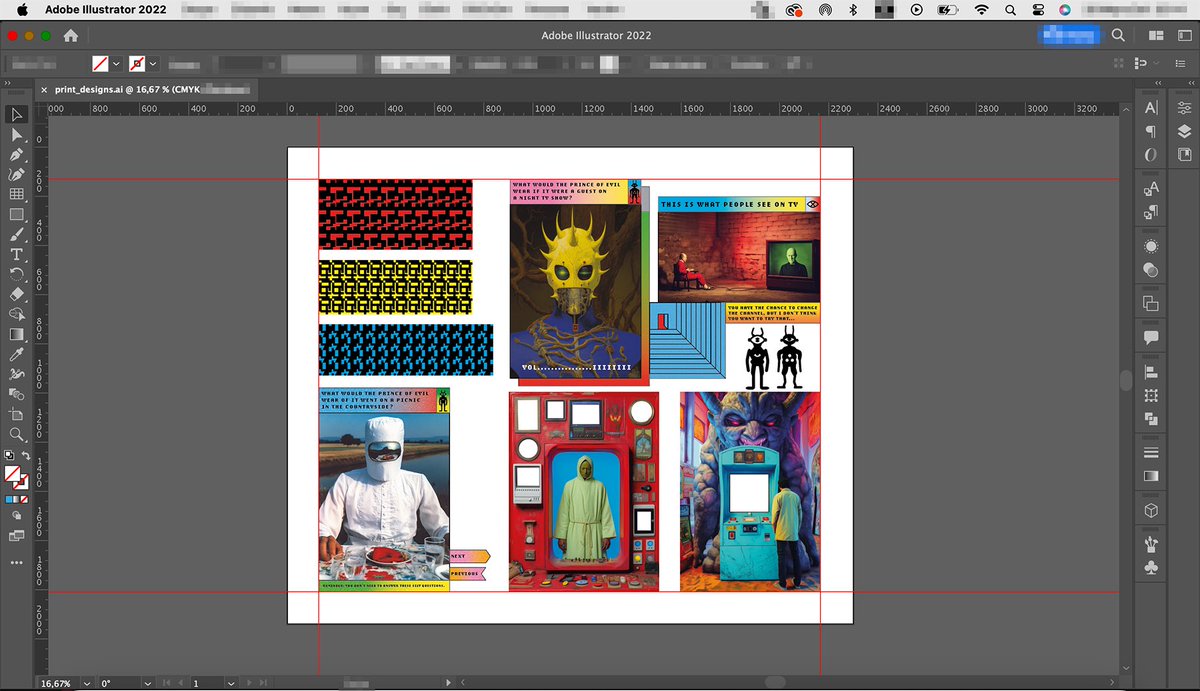Screen dimensions: 1200x691
Task: Close the print_designs.ai tab
Action: coord(44,89)
